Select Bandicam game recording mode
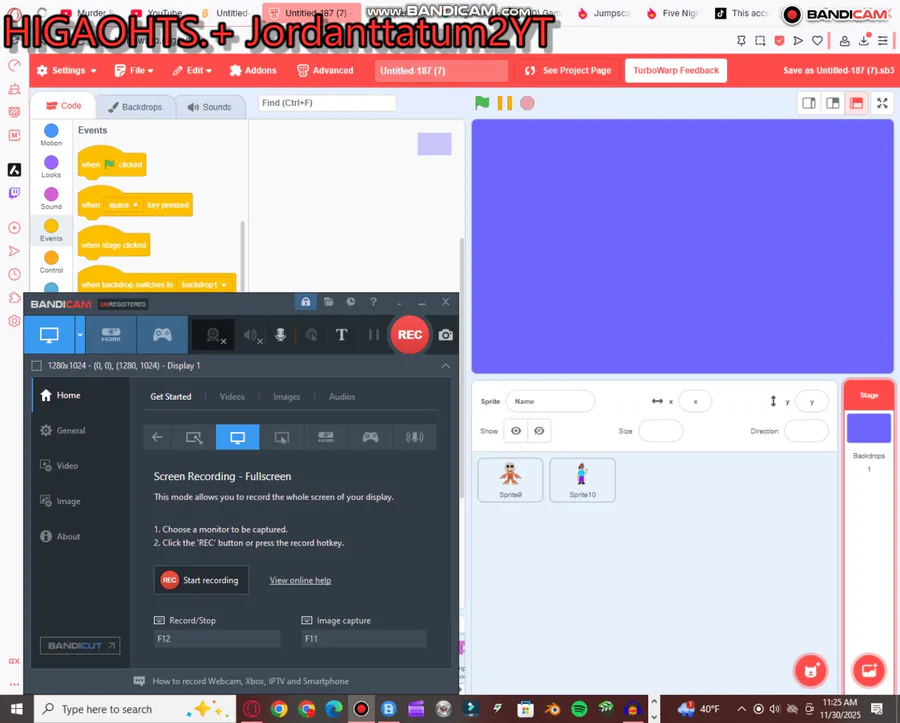Screen dimensions: 900x723 coord(162,335)
